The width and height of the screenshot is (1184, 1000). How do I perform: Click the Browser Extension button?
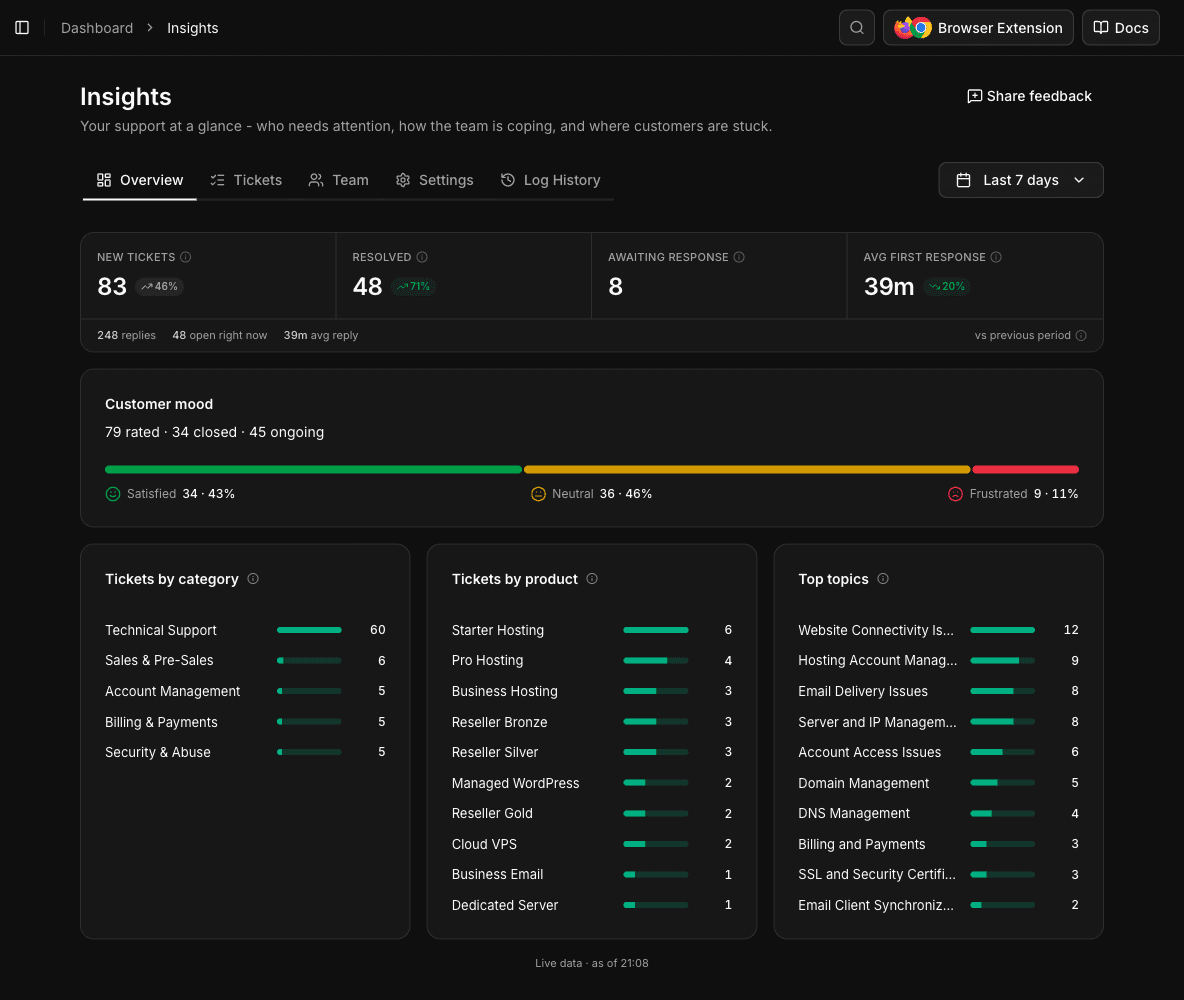coord(978,28)
